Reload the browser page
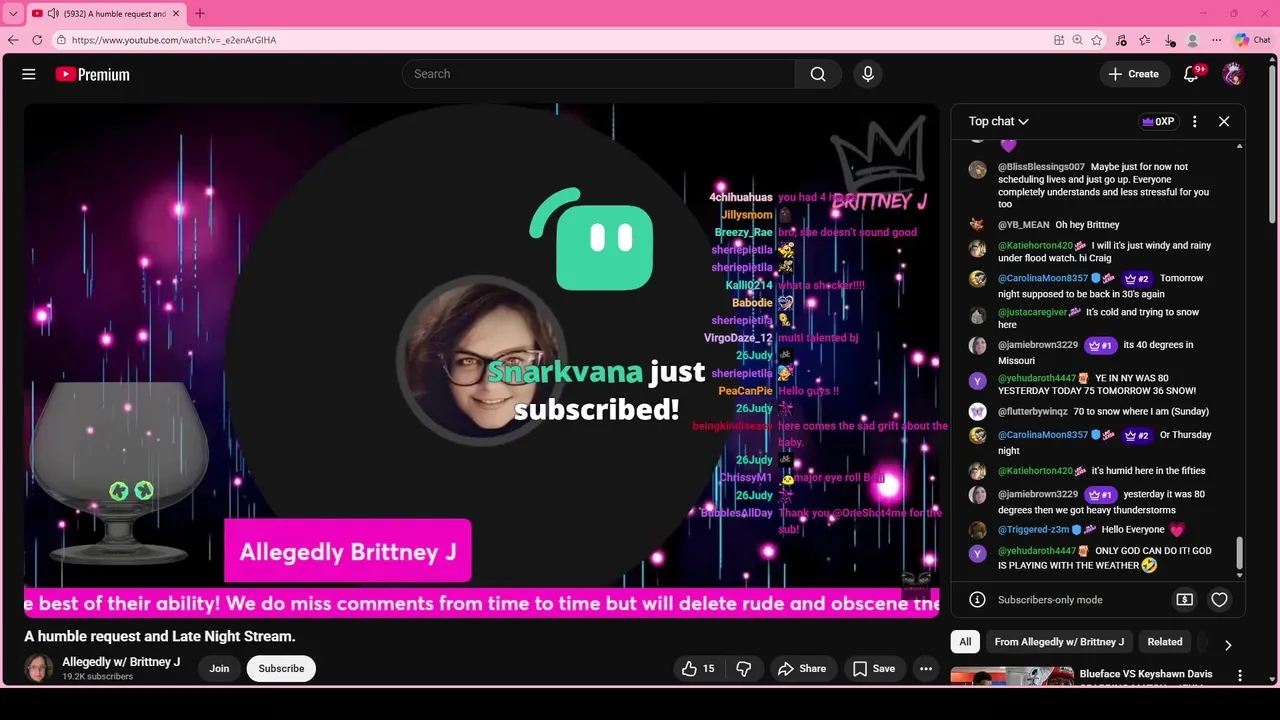 click(x=37, y=40)
